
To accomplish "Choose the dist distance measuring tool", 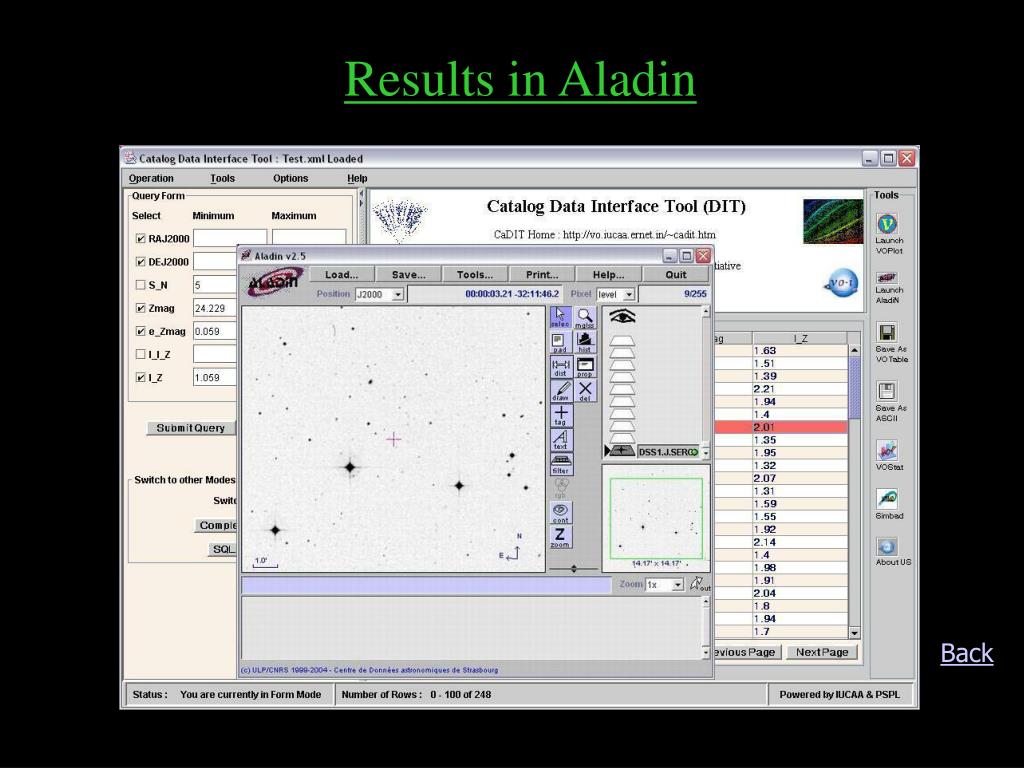I will 560,367.
